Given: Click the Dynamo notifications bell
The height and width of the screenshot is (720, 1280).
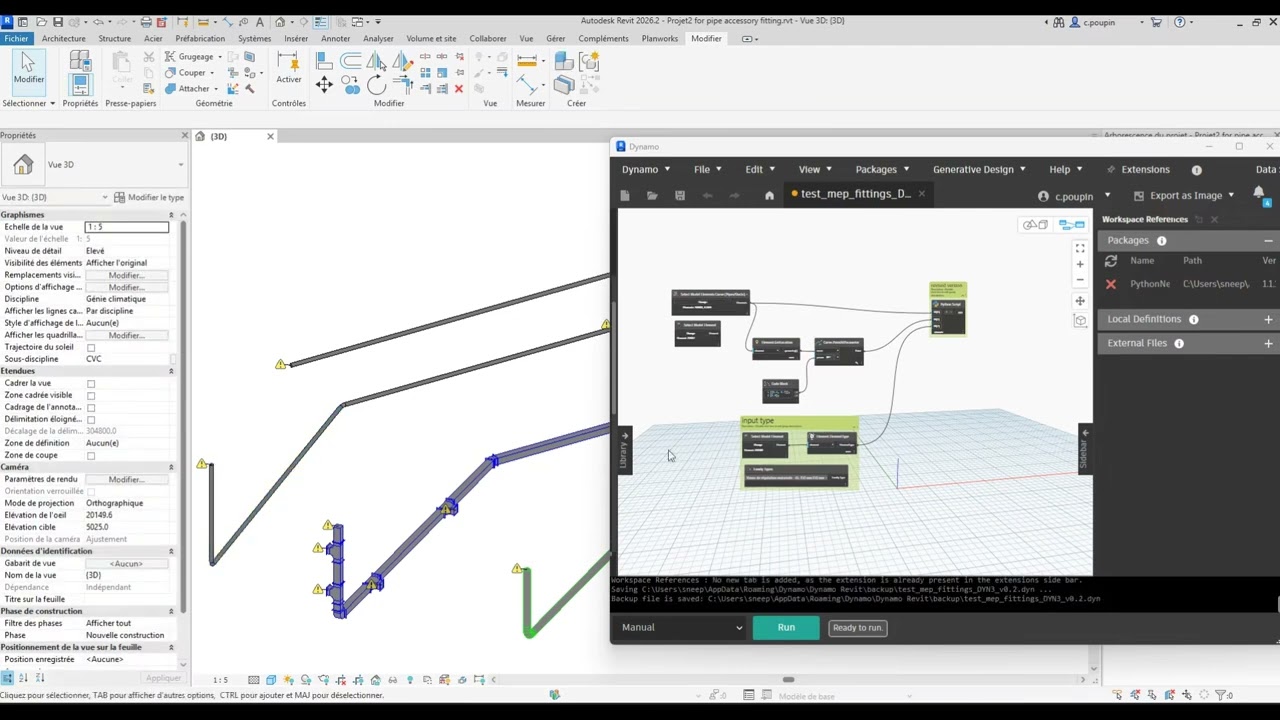Looking at the screenshot, I should pyautogui.click(x=1259, y=193).
